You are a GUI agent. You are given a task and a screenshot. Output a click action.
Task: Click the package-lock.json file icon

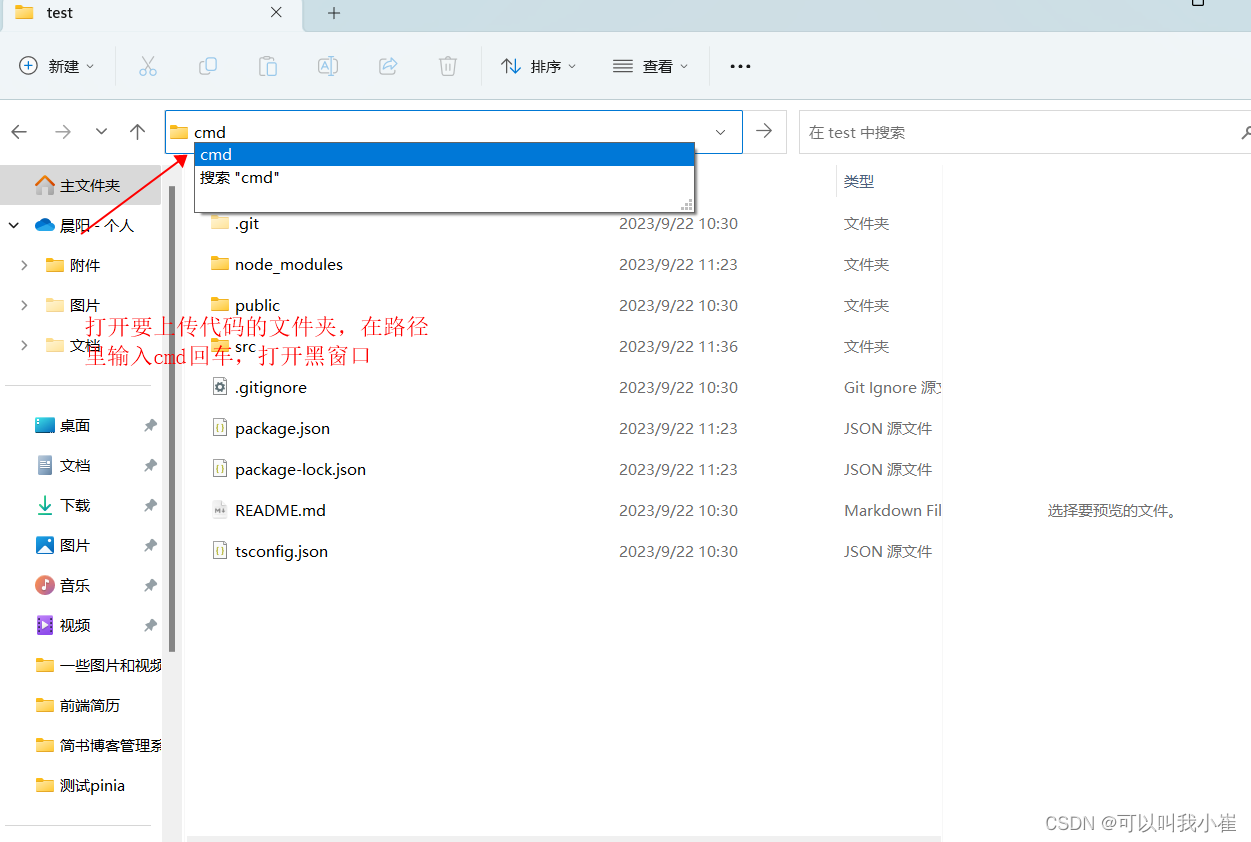[x=220, y=469]
